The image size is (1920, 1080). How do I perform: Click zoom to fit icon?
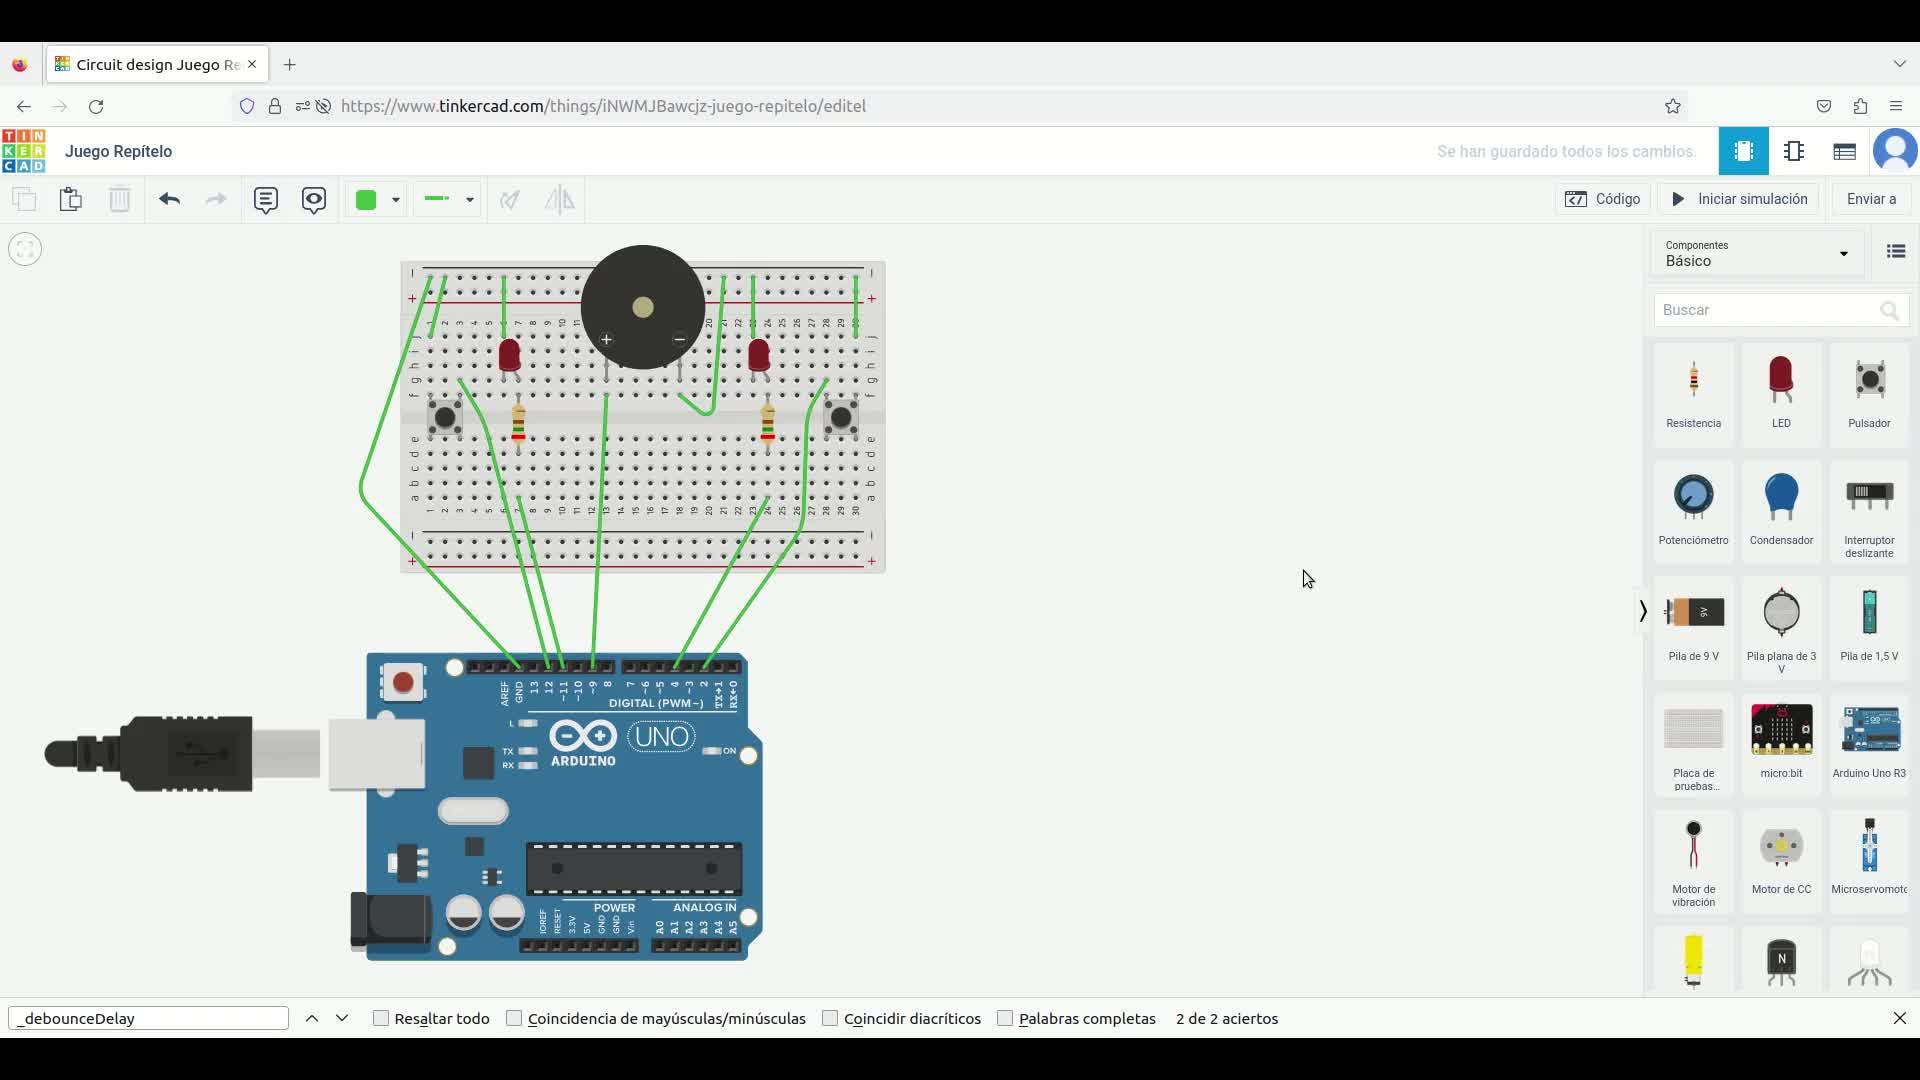point(25,249)
